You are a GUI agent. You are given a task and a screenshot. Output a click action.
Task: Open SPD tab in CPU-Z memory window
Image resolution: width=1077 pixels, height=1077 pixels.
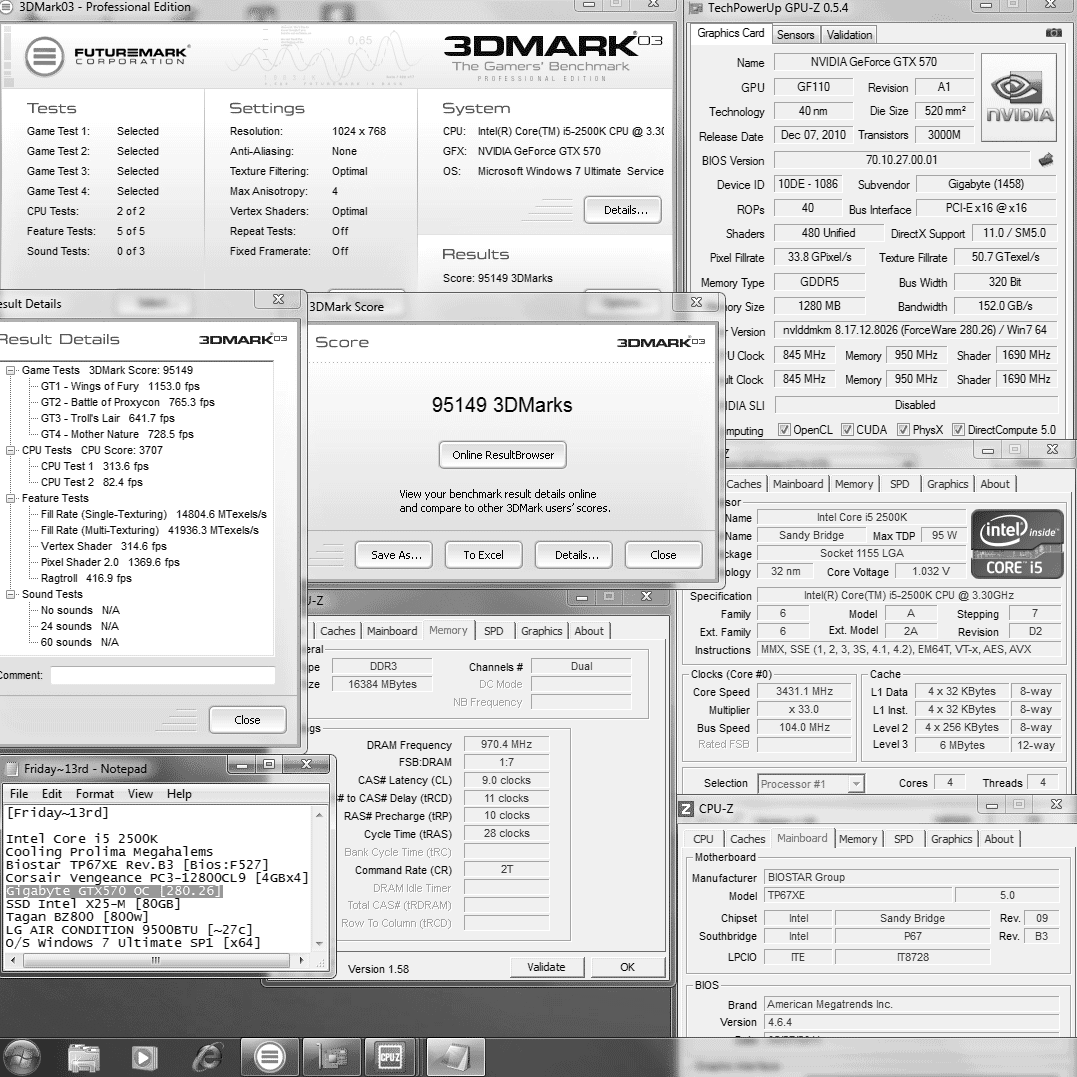point(493,631)
